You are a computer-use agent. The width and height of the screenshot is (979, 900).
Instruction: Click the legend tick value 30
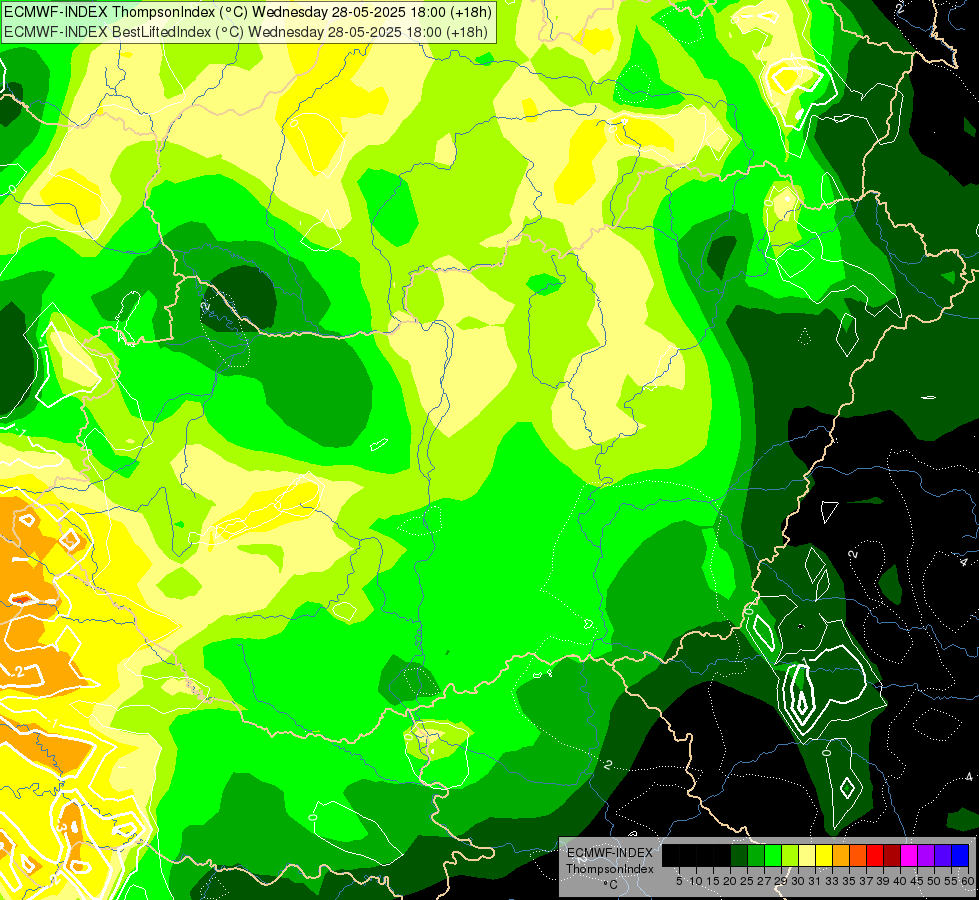tap(798, 881)
